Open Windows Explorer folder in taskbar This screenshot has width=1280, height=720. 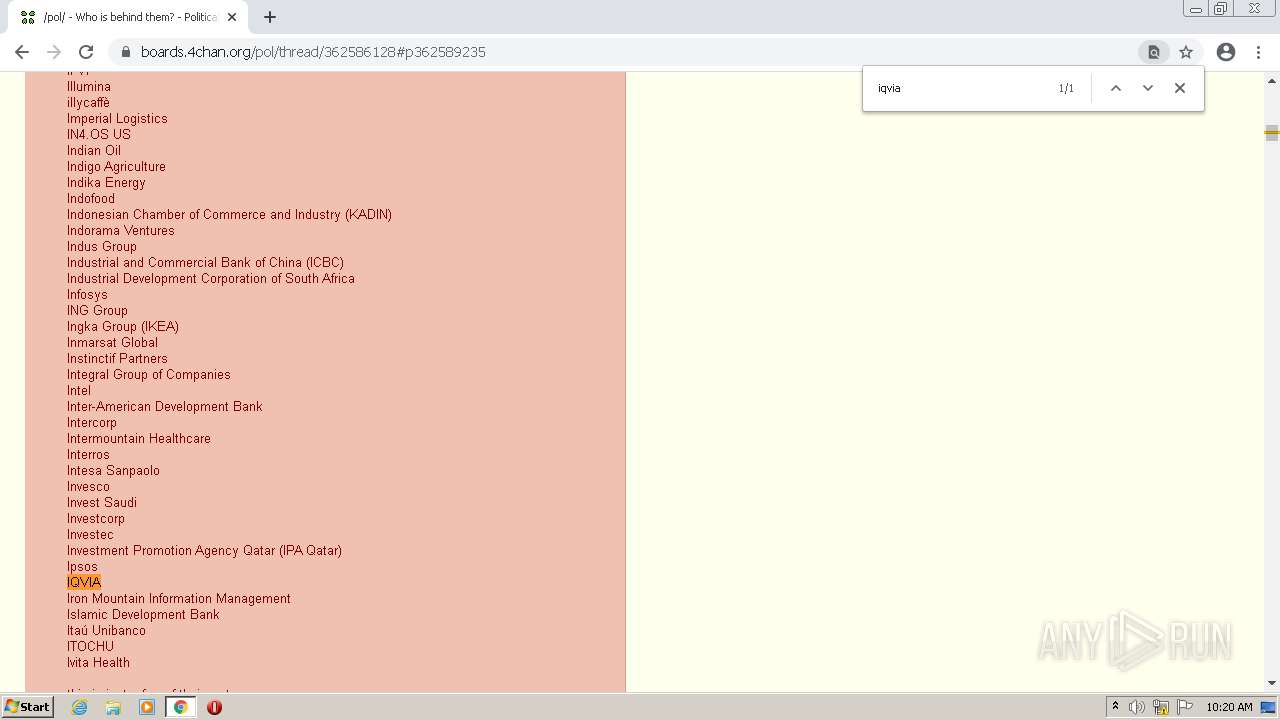coord(113,707)
